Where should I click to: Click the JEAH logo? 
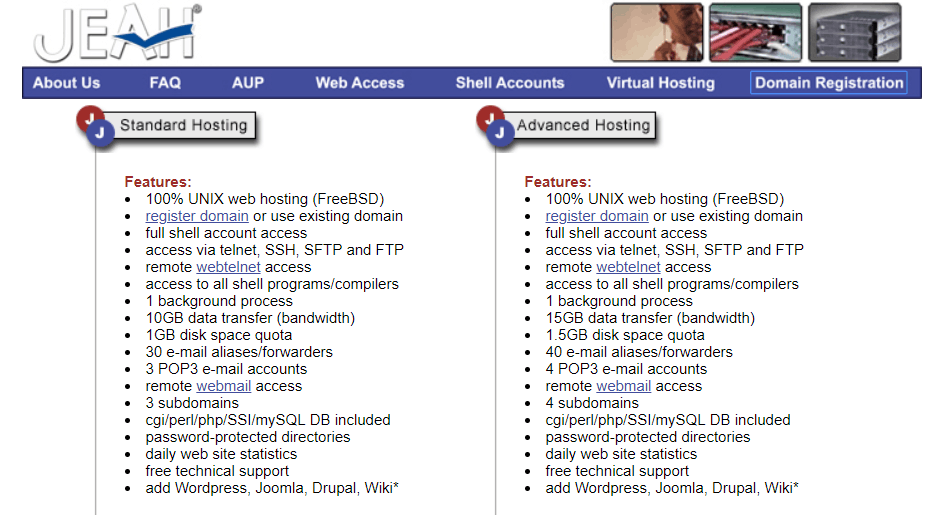click(x=117, y=33)
